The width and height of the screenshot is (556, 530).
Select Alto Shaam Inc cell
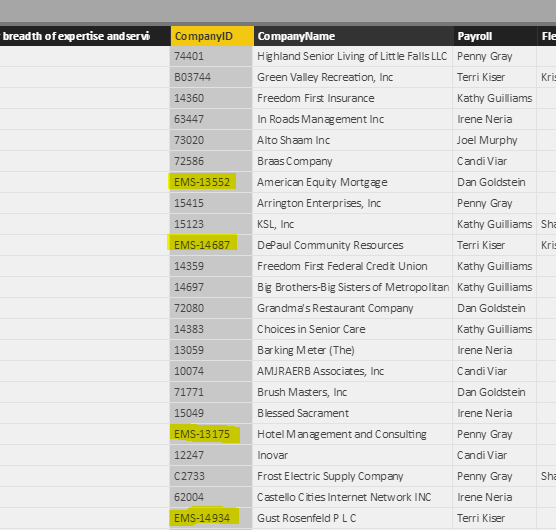[x=352, y=140]
